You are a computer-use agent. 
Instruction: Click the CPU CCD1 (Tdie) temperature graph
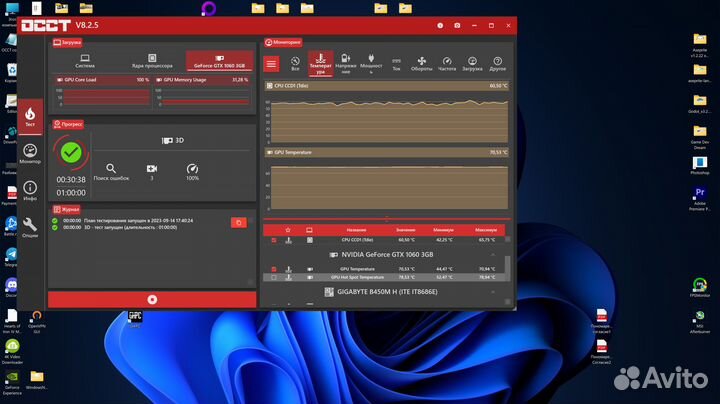tap(389, 120)
